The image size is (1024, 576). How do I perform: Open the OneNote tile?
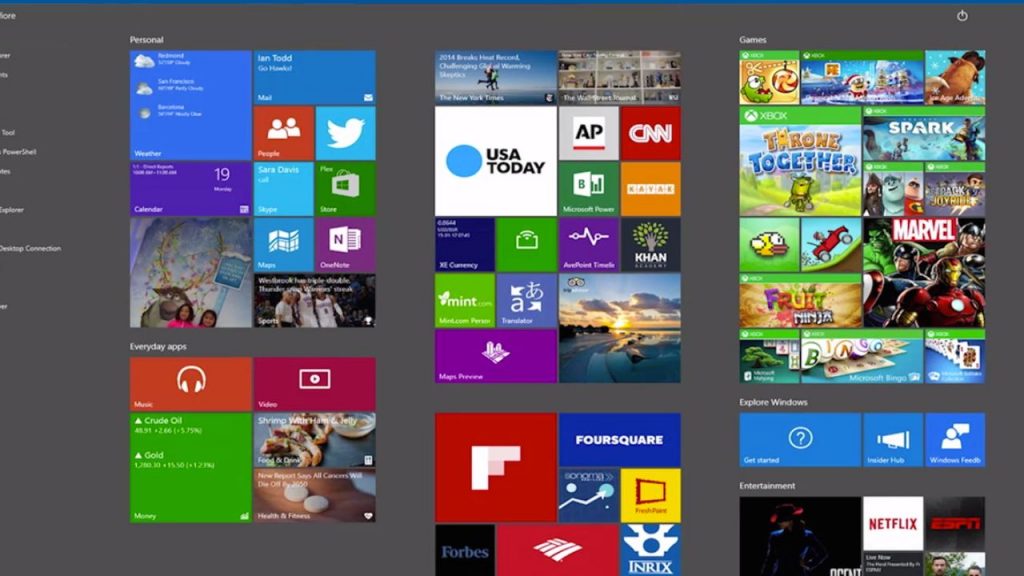click(345, 245)
